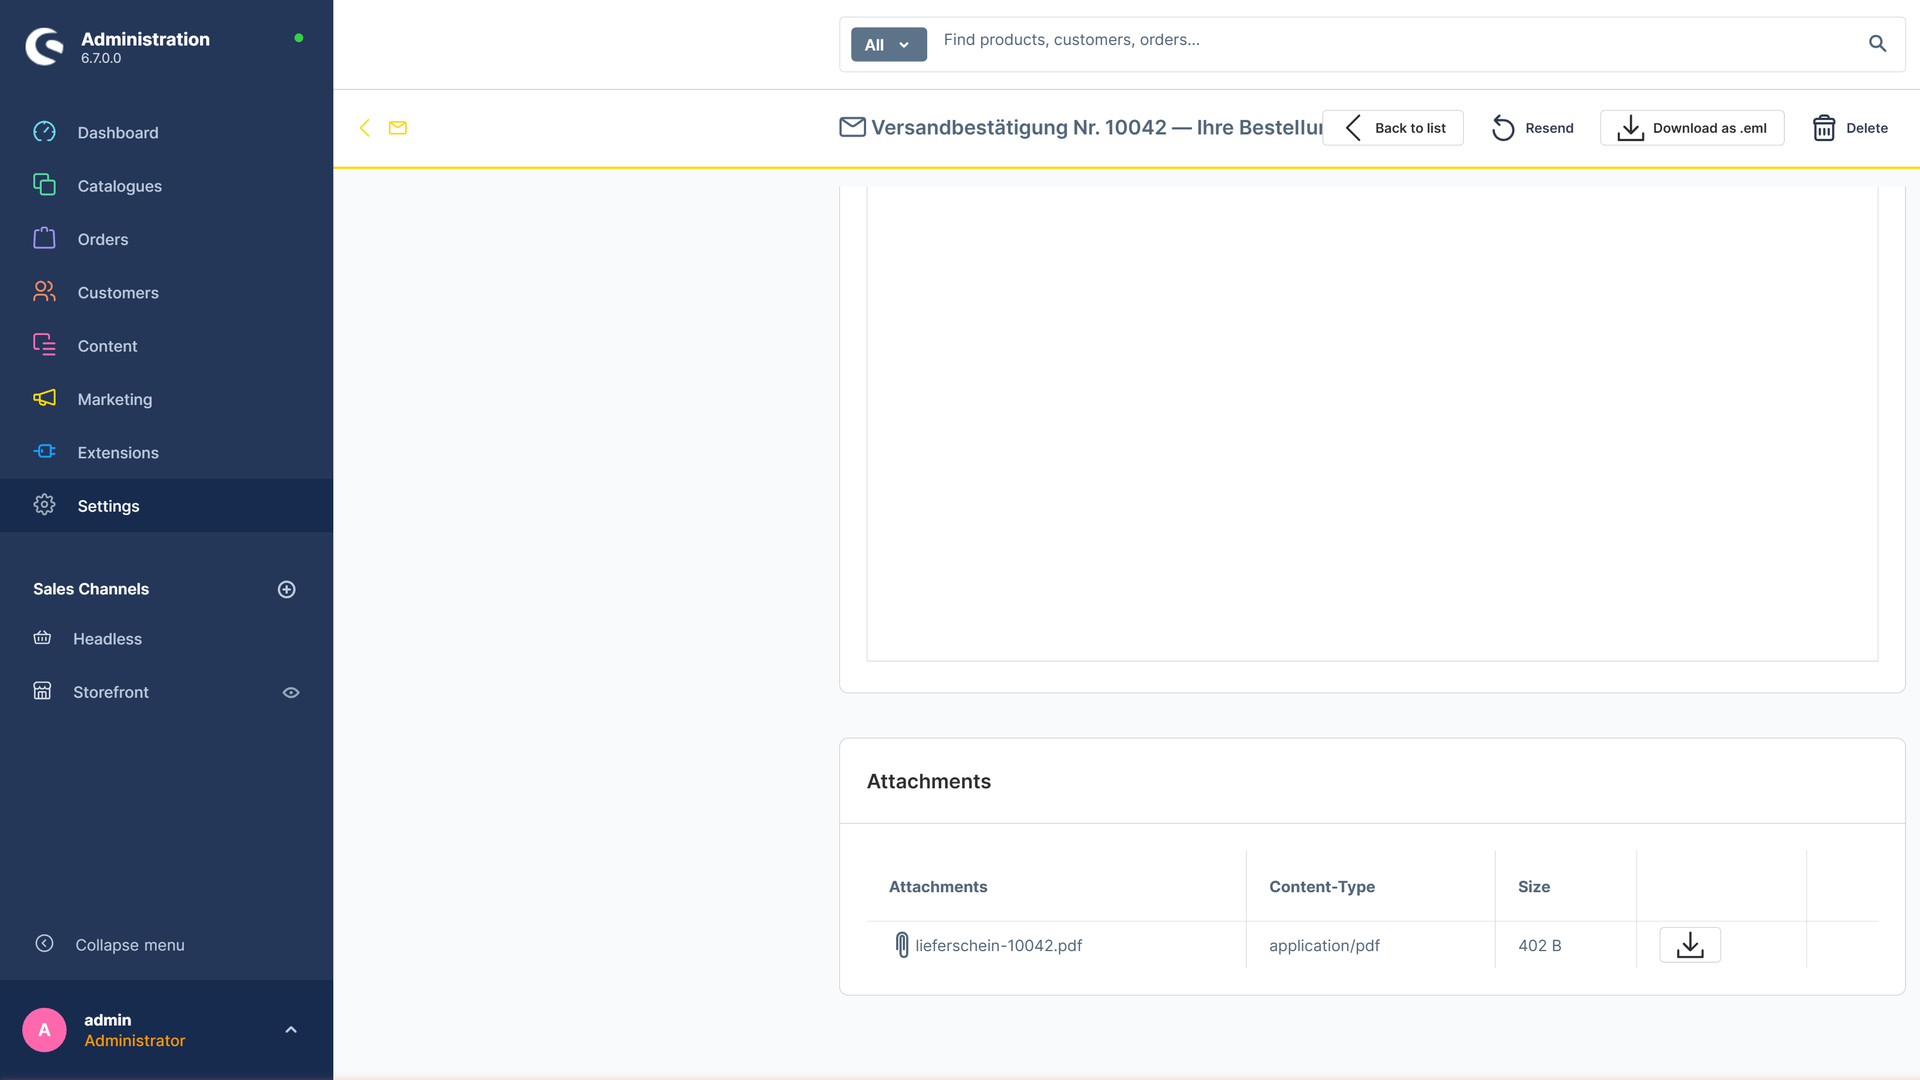Click the Headless basket icon
The image size is (1920, 1080).
point(42,638)
